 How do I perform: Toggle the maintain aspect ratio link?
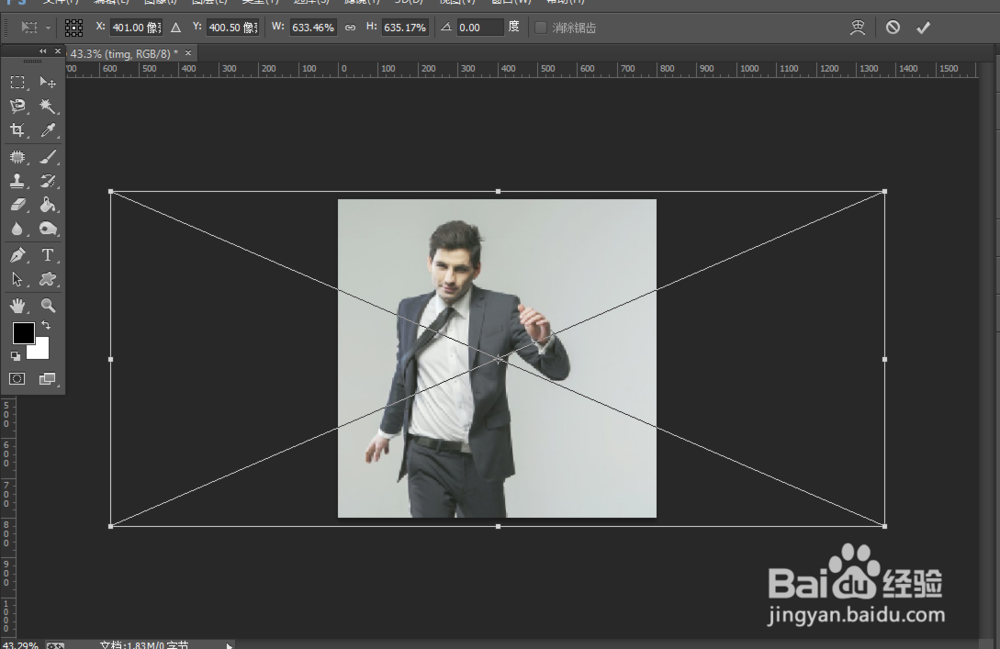(x=350, y=27)
